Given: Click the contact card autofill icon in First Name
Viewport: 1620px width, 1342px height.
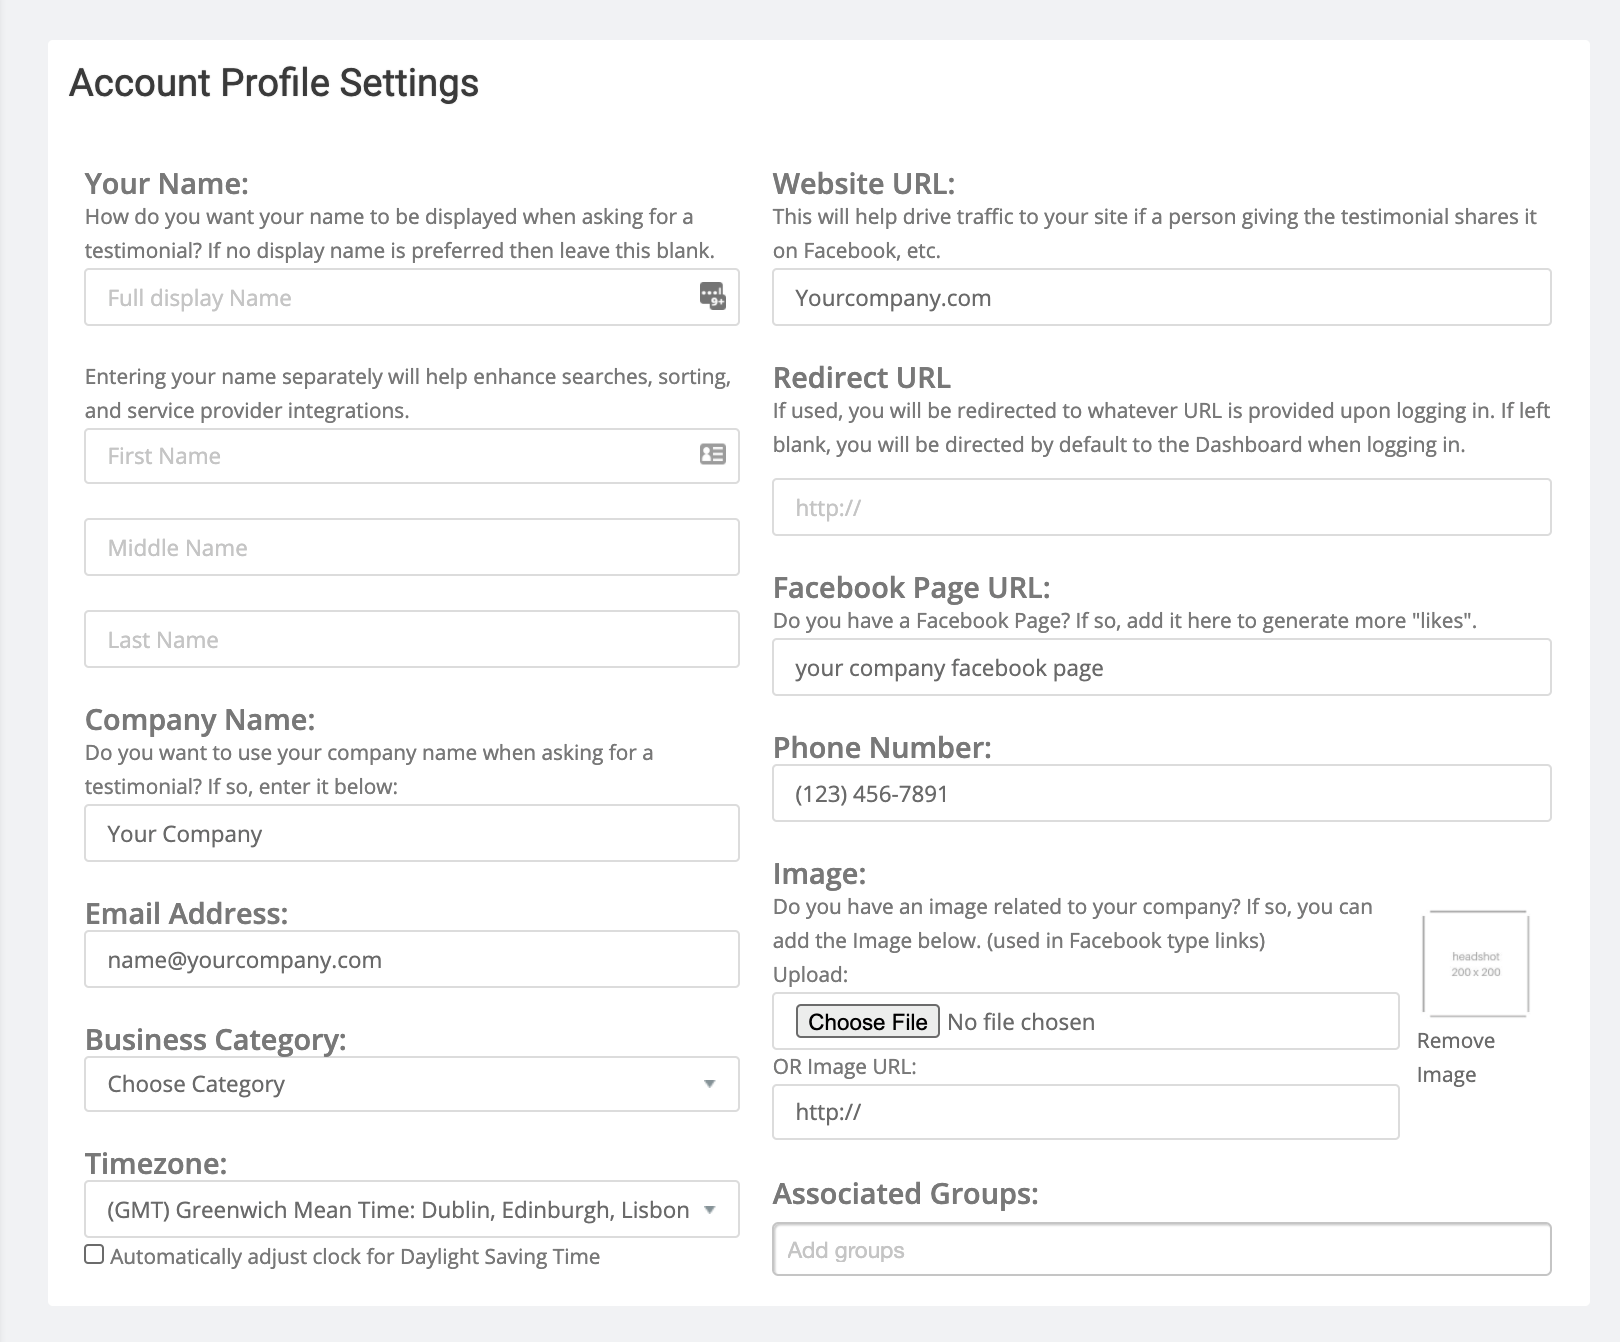Looking at the screenshot, I should (x=712, y=455).
